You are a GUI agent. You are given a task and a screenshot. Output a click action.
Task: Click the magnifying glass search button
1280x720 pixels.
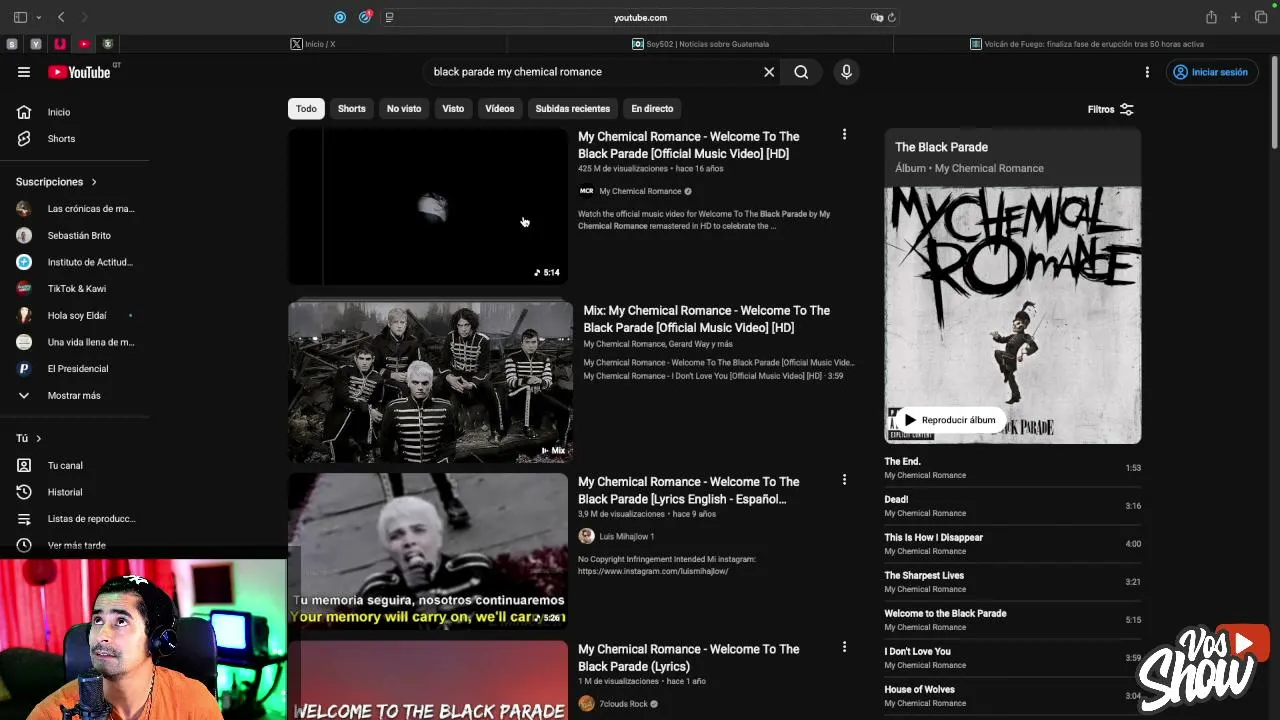(x=801, y=72)
